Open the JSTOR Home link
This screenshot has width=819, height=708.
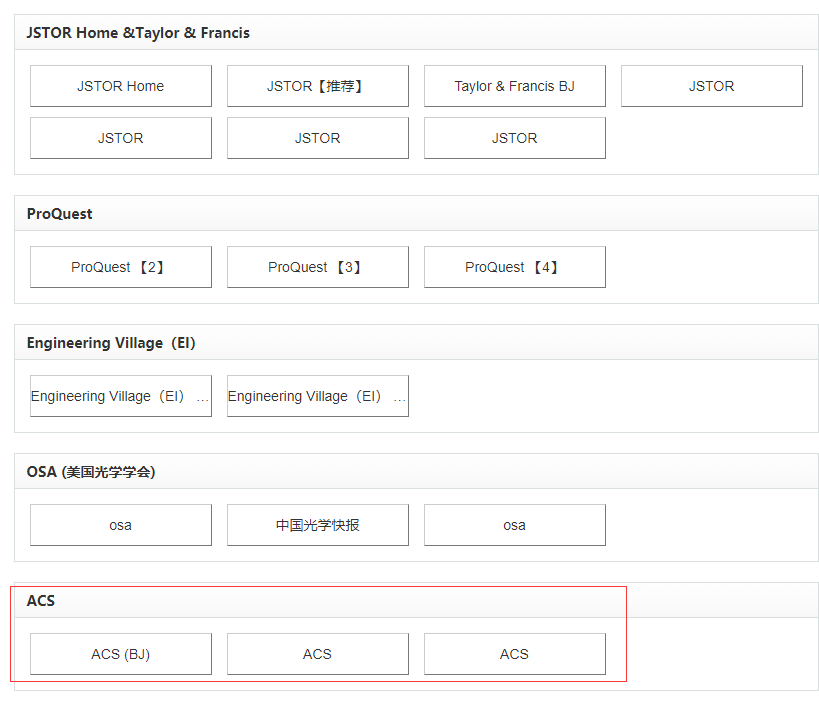(121, 86)
